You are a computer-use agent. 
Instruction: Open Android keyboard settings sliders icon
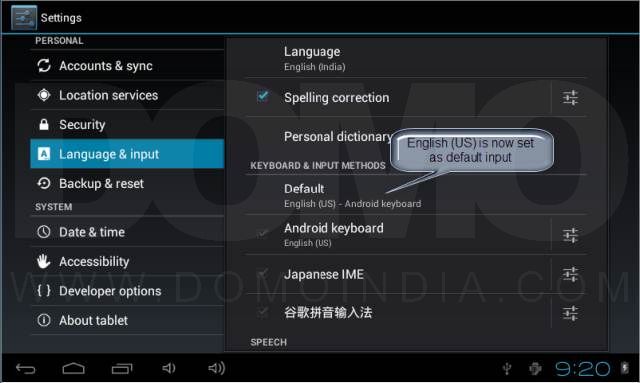coord(570,235)
